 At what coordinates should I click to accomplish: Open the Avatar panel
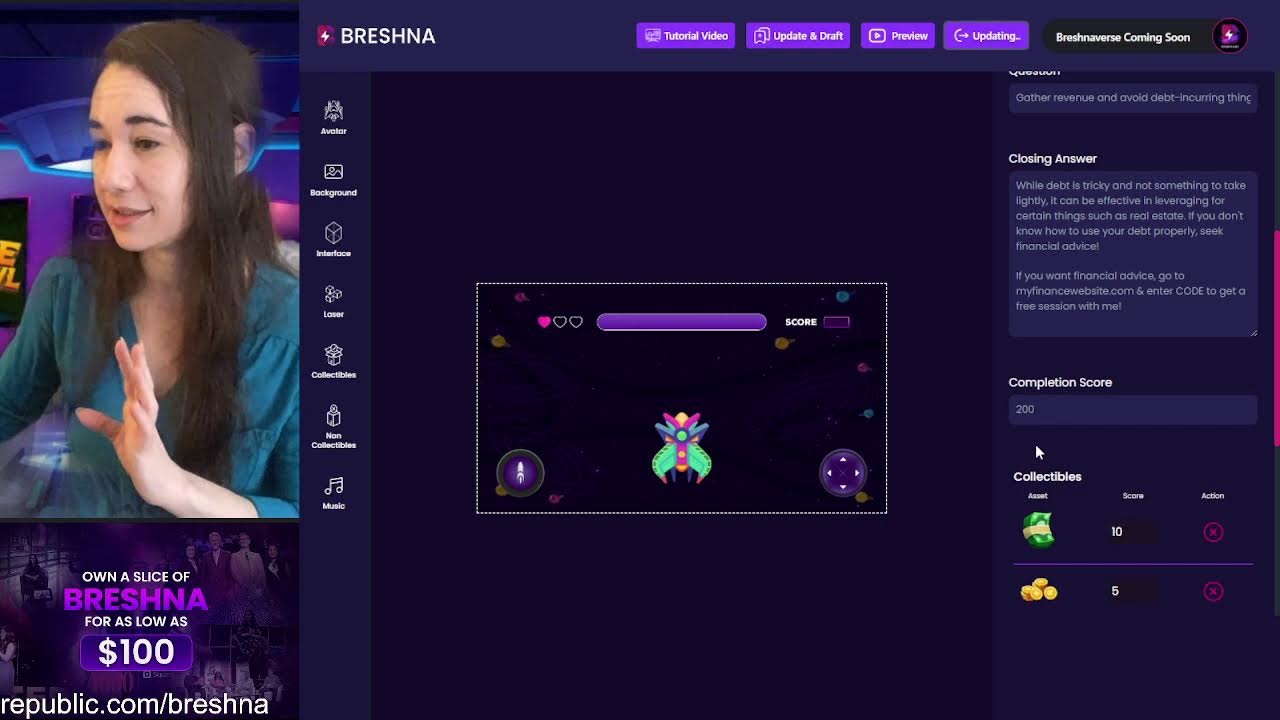point(333,118)
